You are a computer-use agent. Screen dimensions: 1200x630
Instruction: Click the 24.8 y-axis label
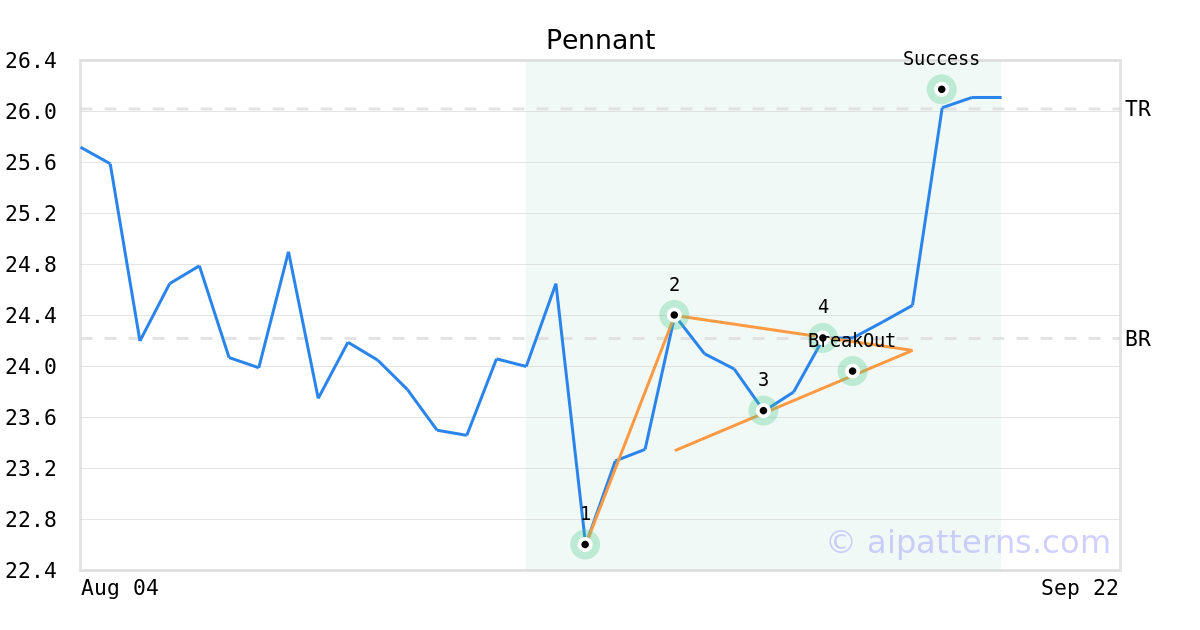(31, 265)
